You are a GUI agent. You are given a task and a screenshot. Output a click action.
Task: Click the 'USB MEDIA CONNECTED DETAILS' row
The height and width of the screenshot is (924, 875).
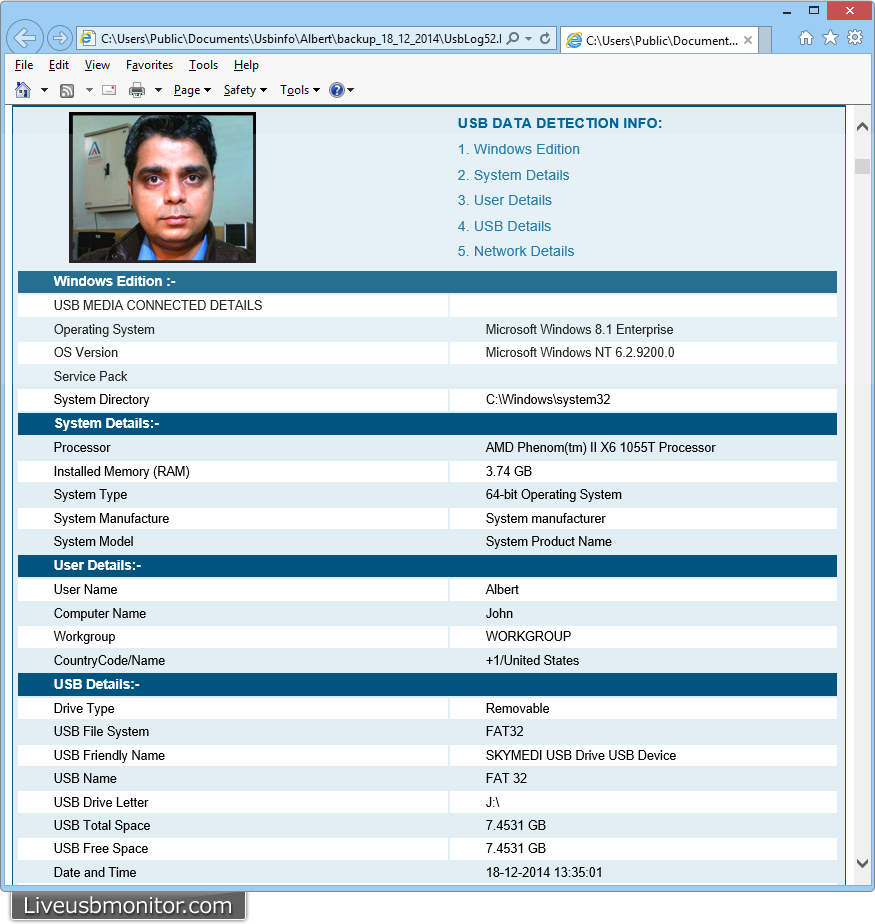[427, 305]
